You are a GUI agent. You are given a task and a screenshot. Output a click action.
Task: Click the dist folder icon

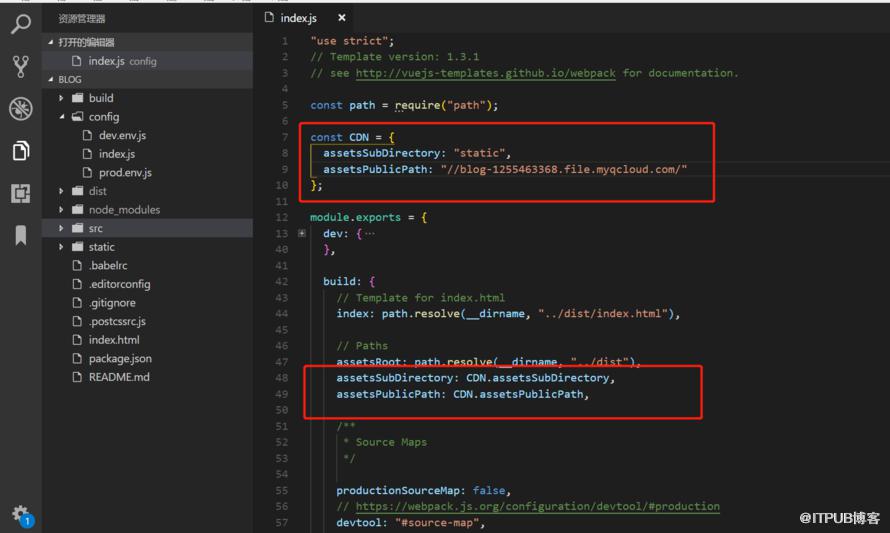click(x=78, y=191)
